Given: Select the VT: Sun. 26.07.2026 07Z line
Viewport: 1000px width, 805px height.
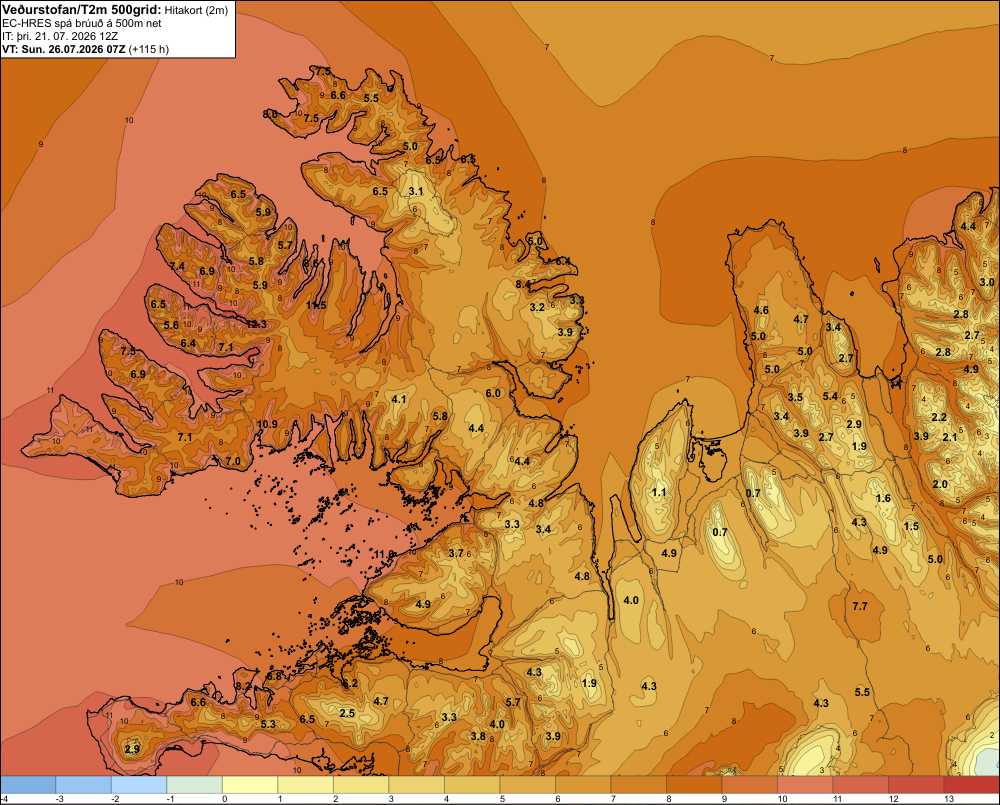Looking at the screenshot, I should [64, 49].
